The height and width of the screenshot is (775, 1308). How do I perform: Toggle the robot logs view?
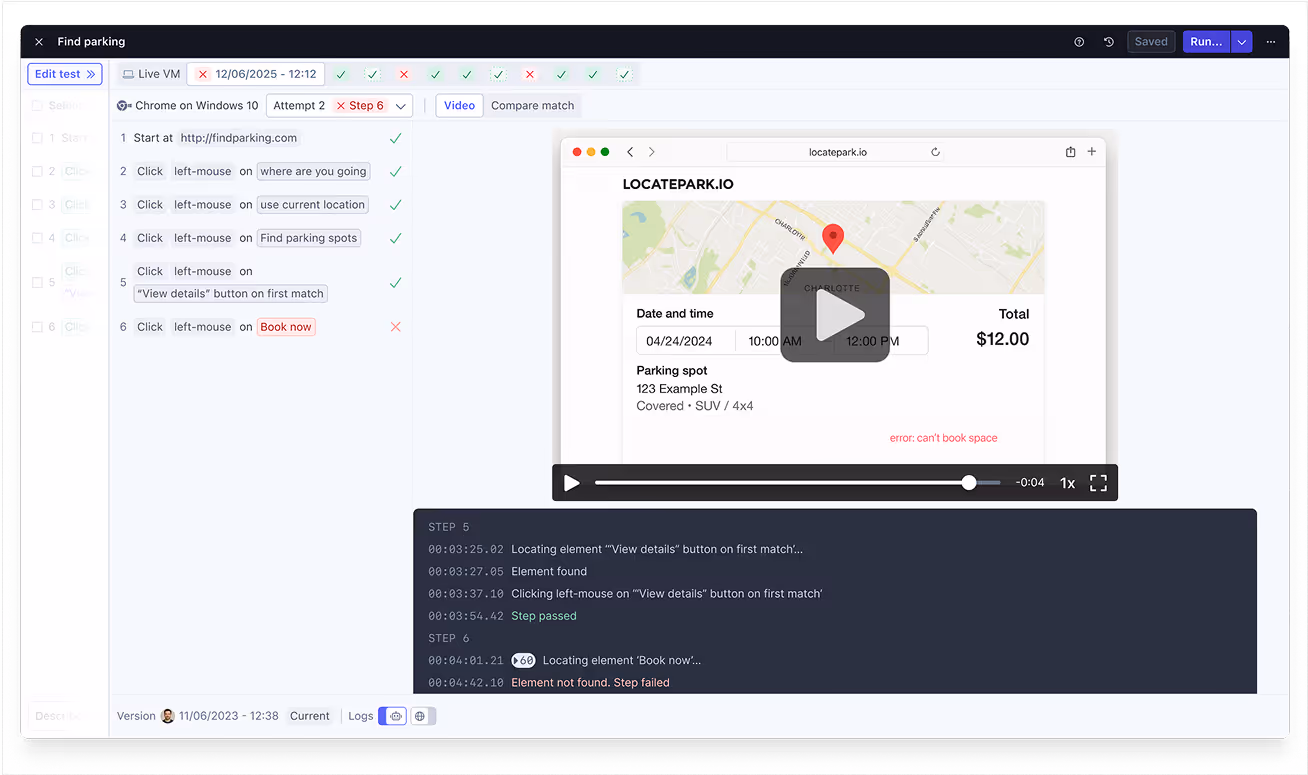tap(395, 716)
